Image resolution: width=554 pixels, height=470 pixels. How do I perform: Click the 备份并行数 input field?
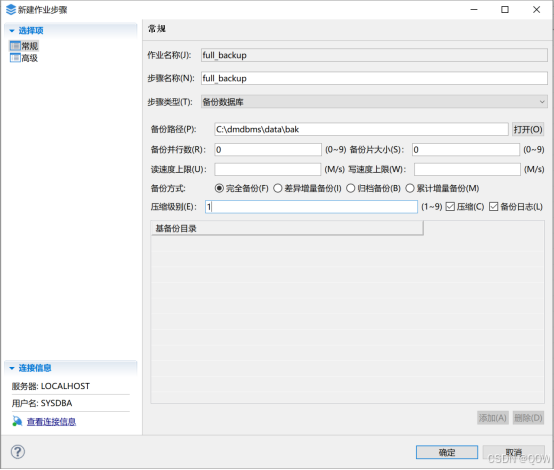pyautogui.click(x=268, y=149)
